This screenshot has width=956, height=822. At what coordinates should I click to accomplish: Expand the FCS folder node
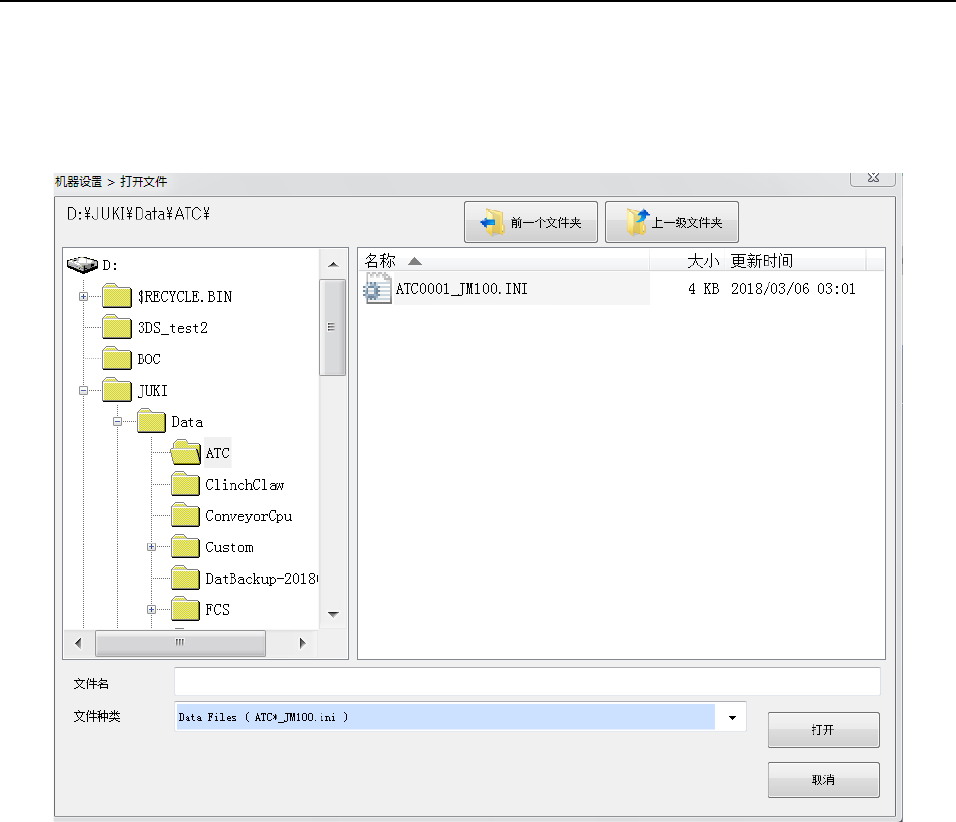click(x=152, y=609)
